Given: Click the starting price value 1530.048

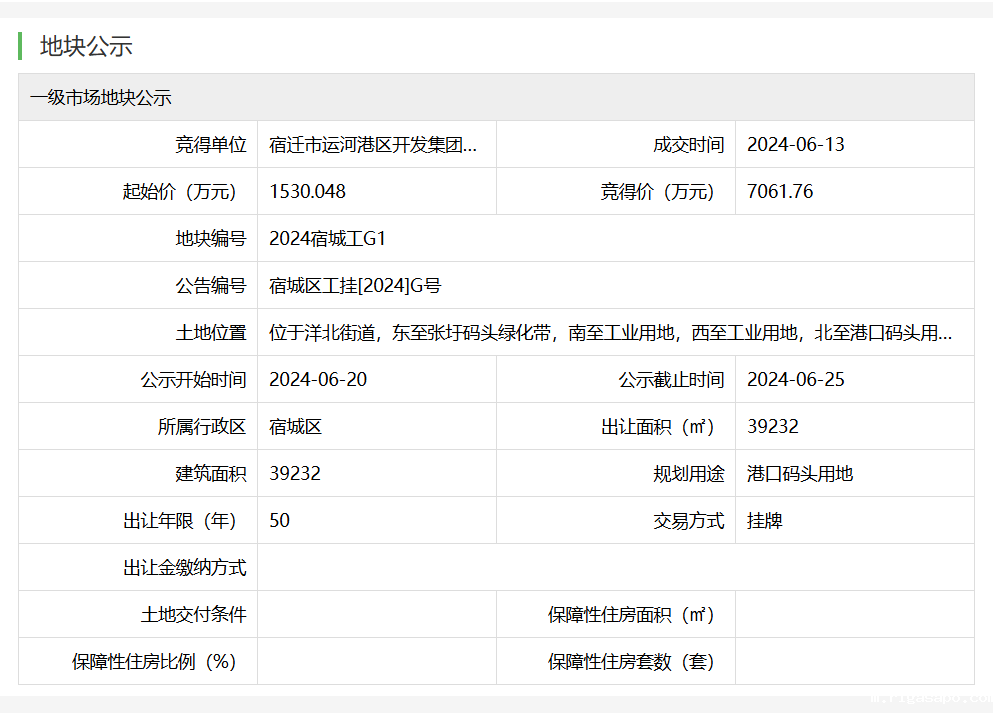Looking at the screenshot, I should 307,192.
